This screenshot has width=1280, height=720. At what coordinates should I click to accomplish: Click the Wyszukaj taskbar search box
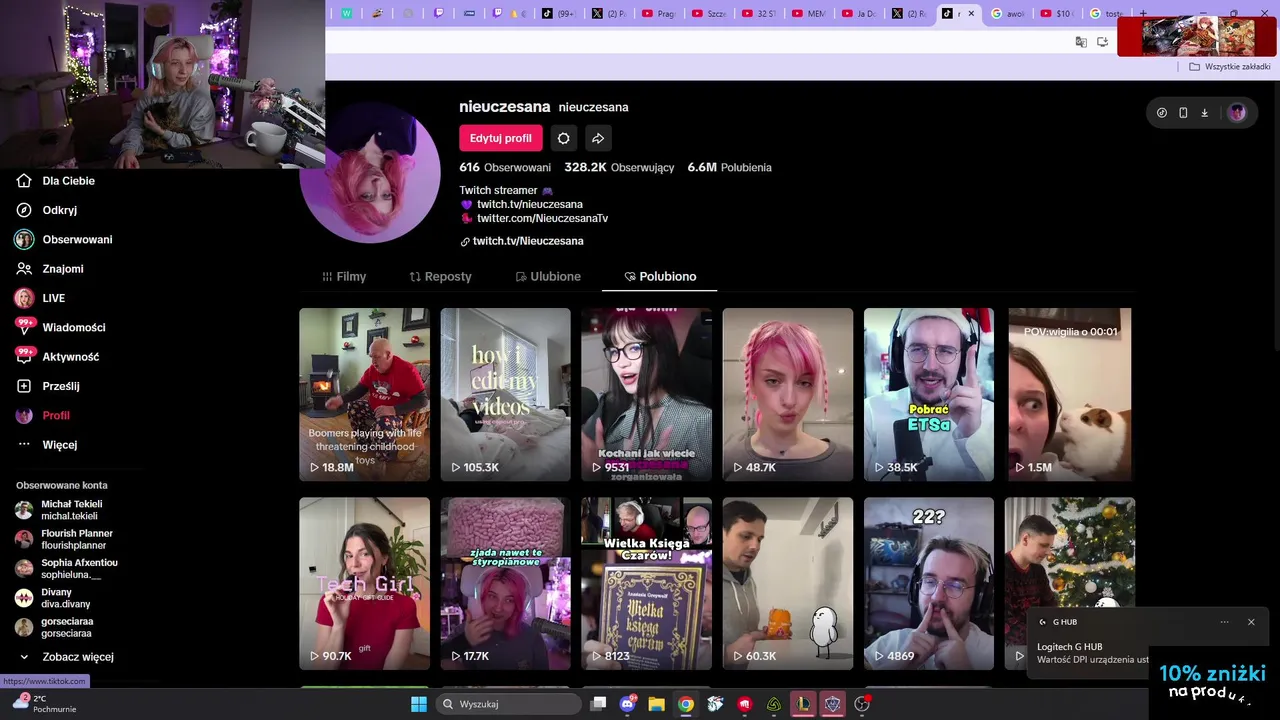(509, 704)
